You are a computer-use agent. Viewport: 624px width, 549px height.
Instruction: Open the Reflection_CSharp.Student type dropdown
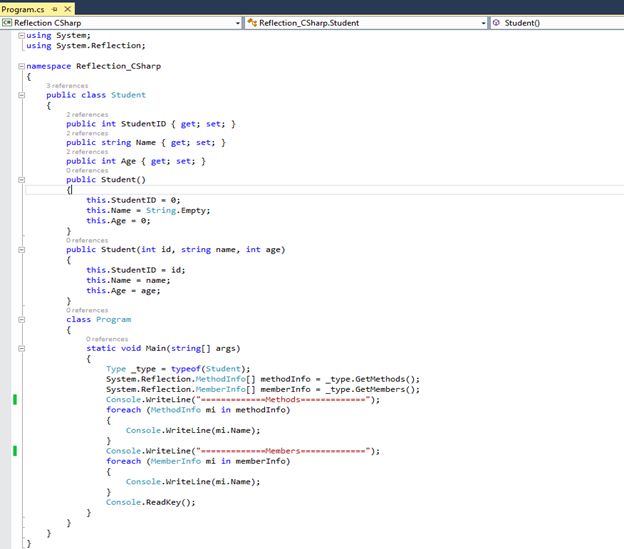click(x=483, y=22)
